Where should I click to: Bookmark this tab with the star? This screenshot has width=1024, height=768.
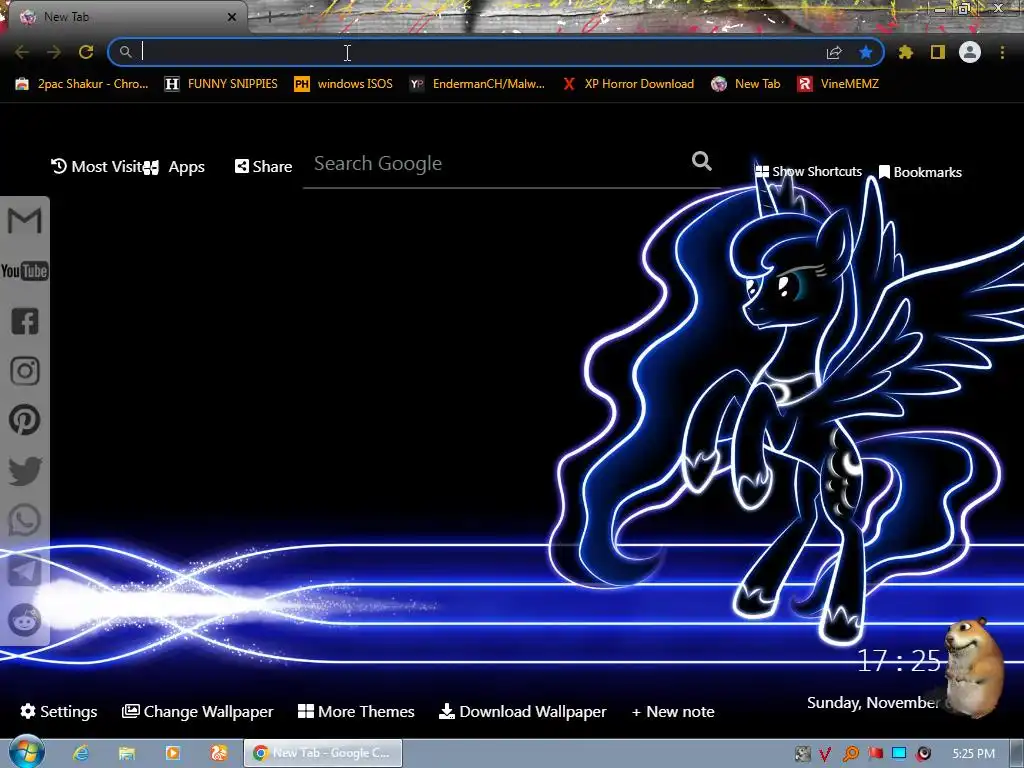[x=866, y=52]
